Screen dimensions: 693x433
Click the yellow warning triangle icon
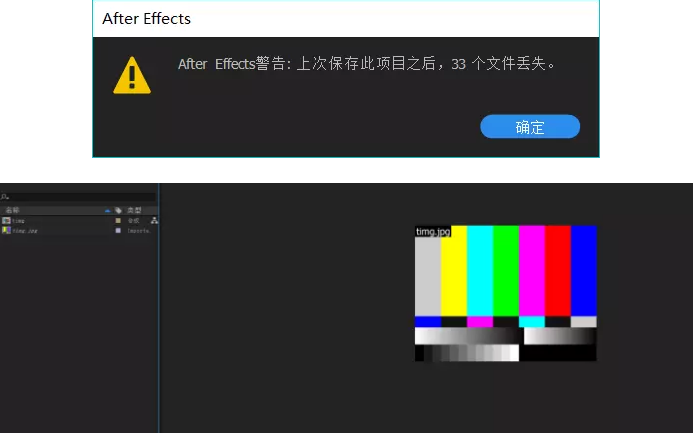[x=132, y=75]
